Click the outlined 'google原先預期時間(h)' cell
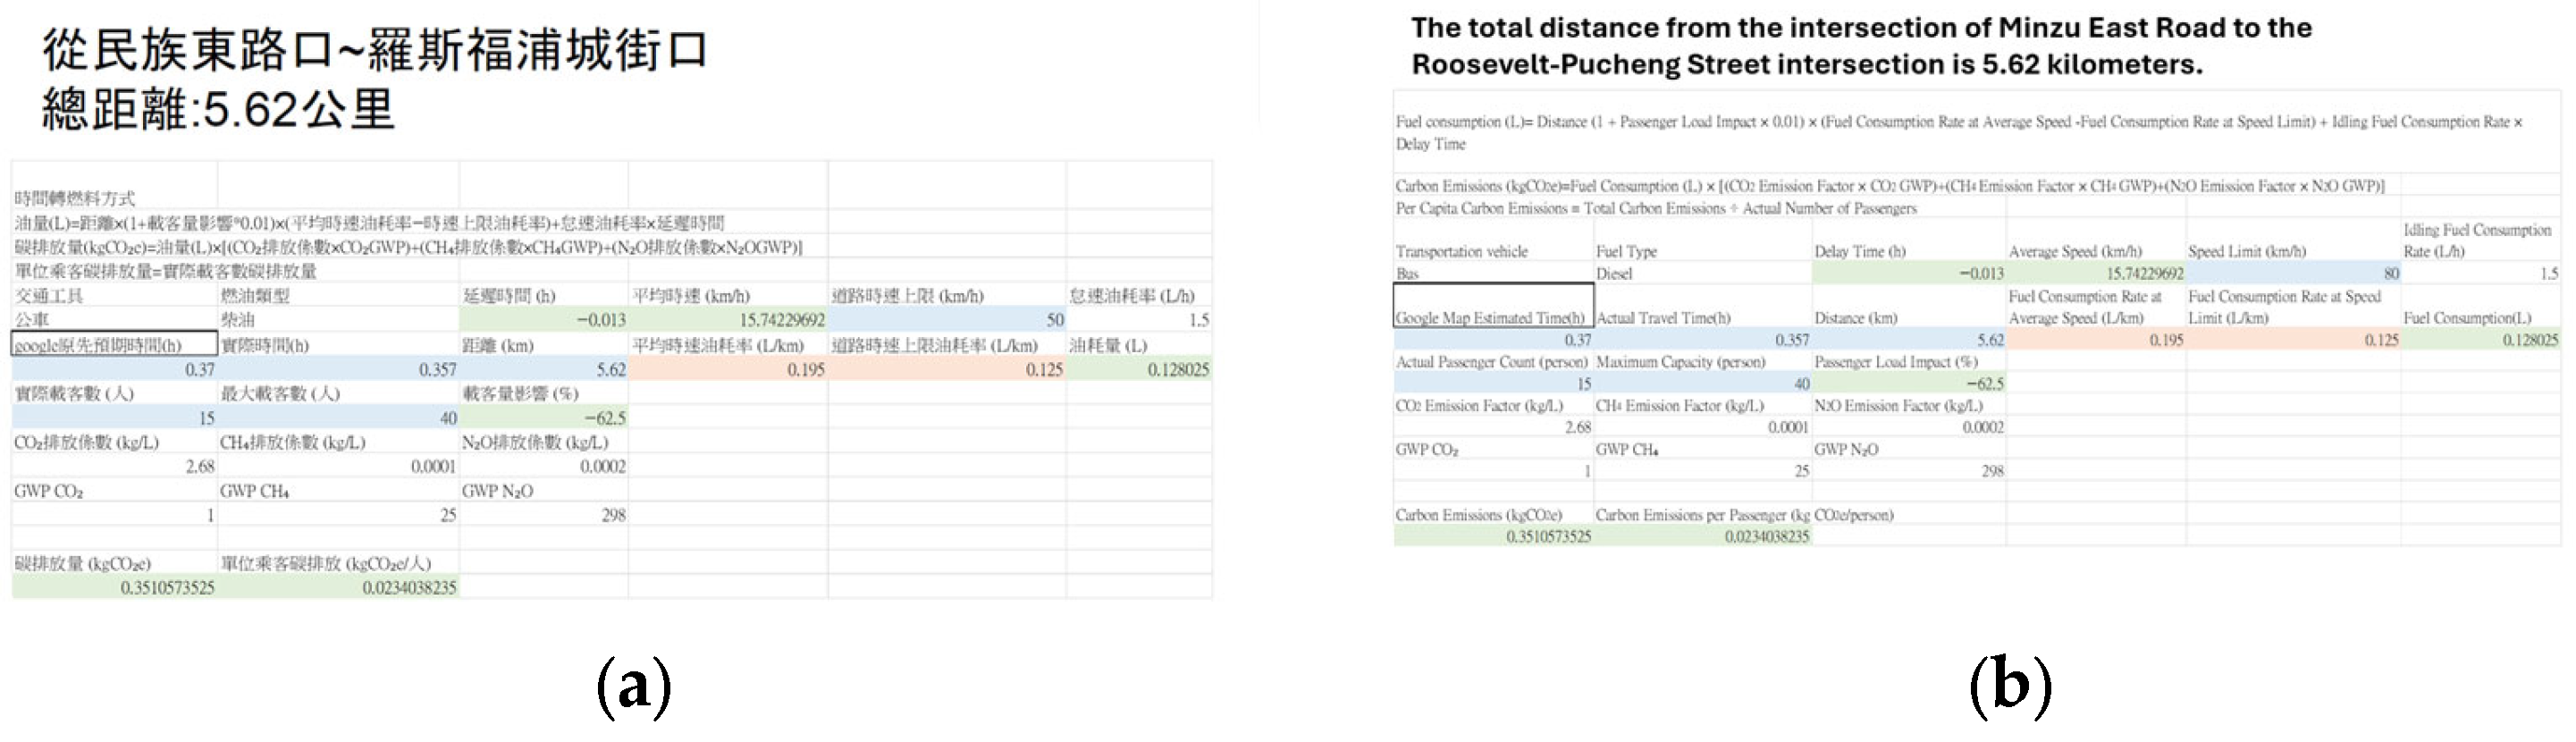2576x742 pixels. coord(114,345)
